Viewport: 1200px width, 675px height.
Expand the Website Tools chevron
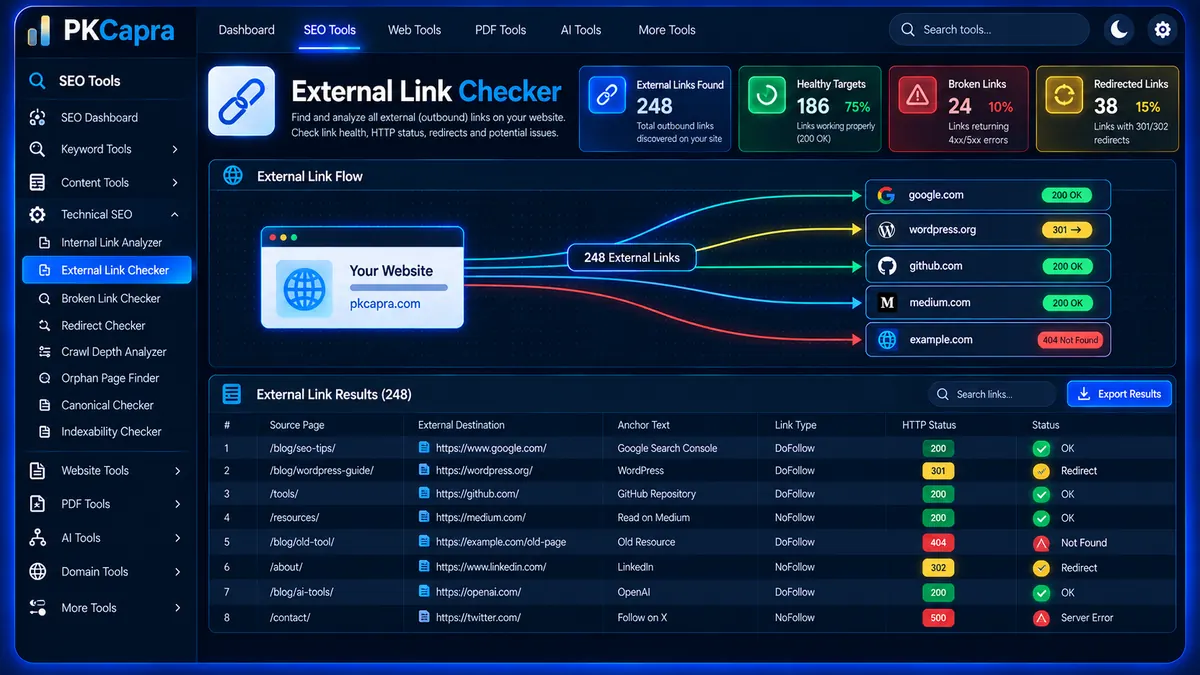pyautogui.click(x=178, y=470)
